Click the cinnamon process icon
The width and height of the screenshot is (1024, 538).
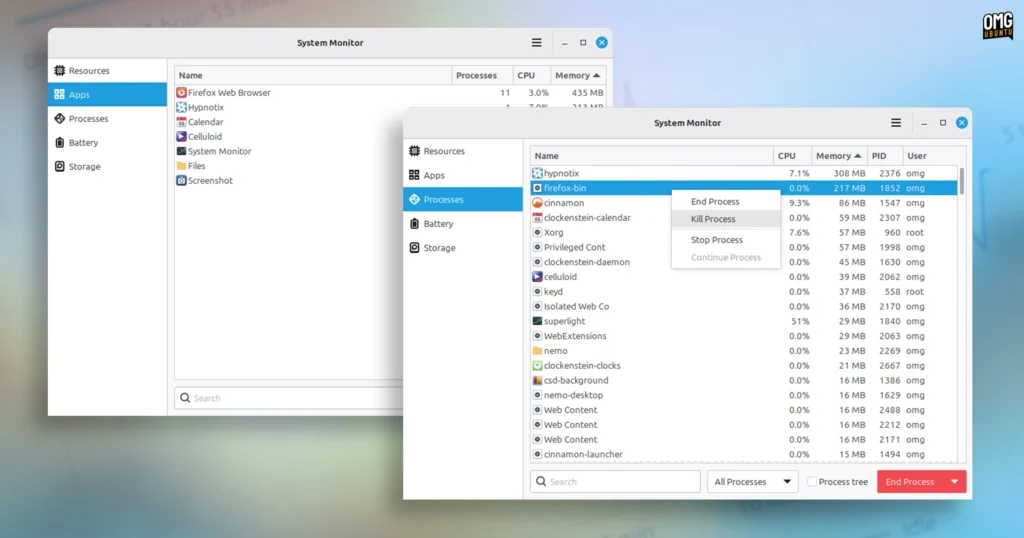pos(537,202)
